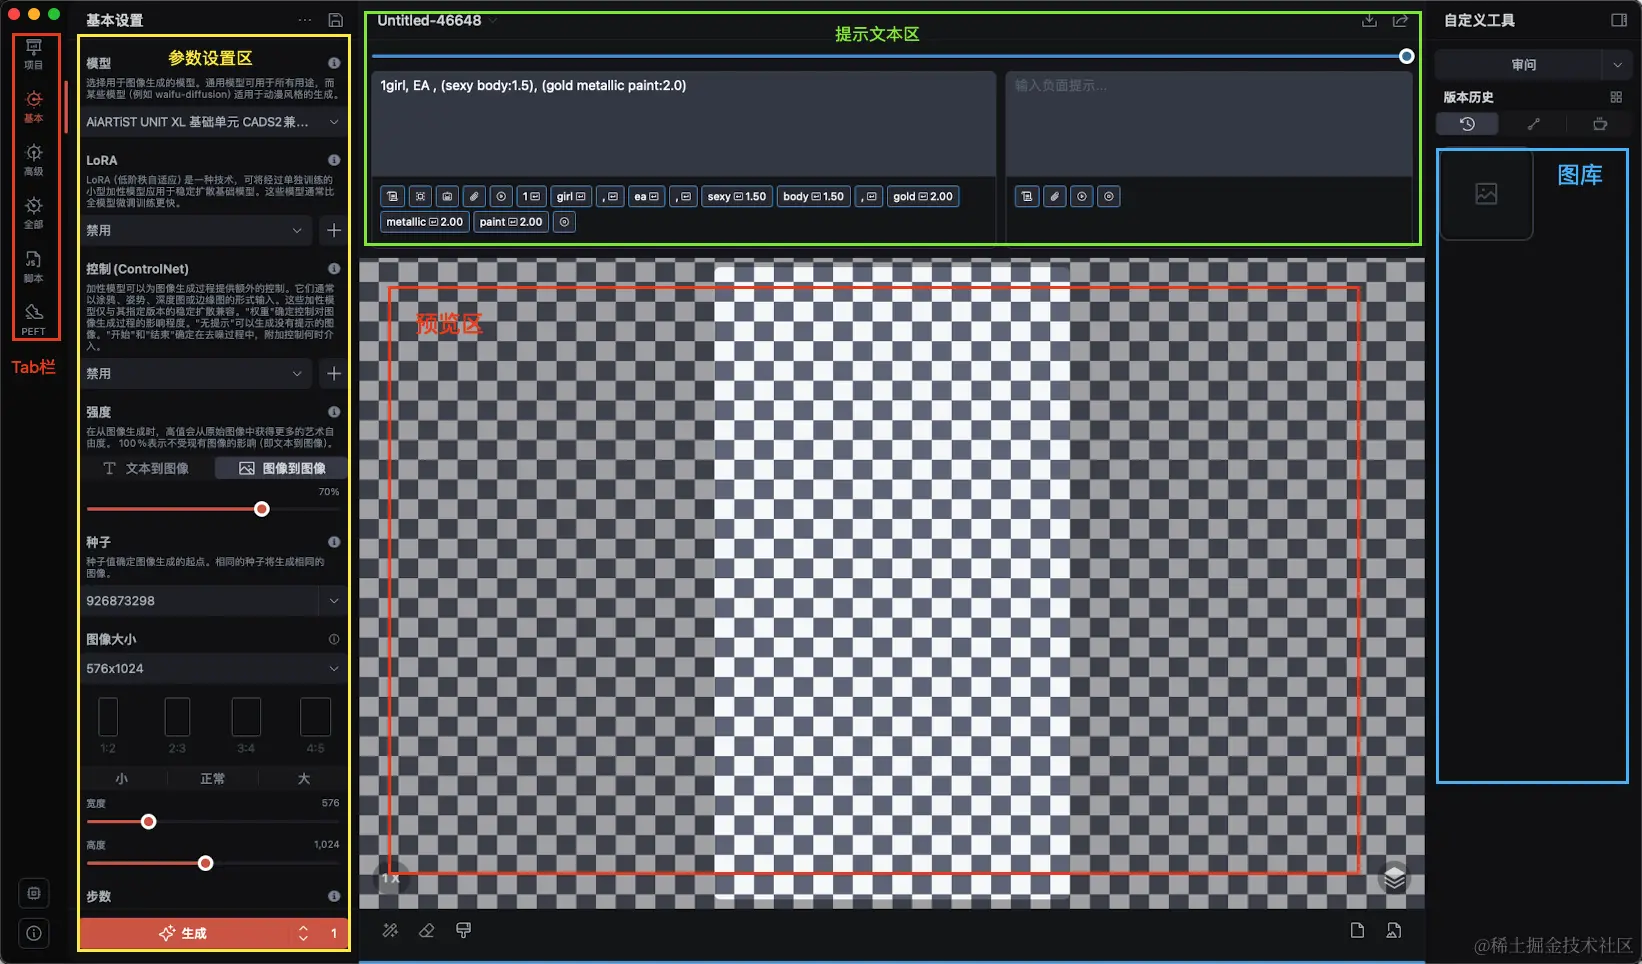Choose the 4:5 aspect ratio preset
Viewport: 1642px width, 964px height.
pyautogui.click(x=315, y=725)
